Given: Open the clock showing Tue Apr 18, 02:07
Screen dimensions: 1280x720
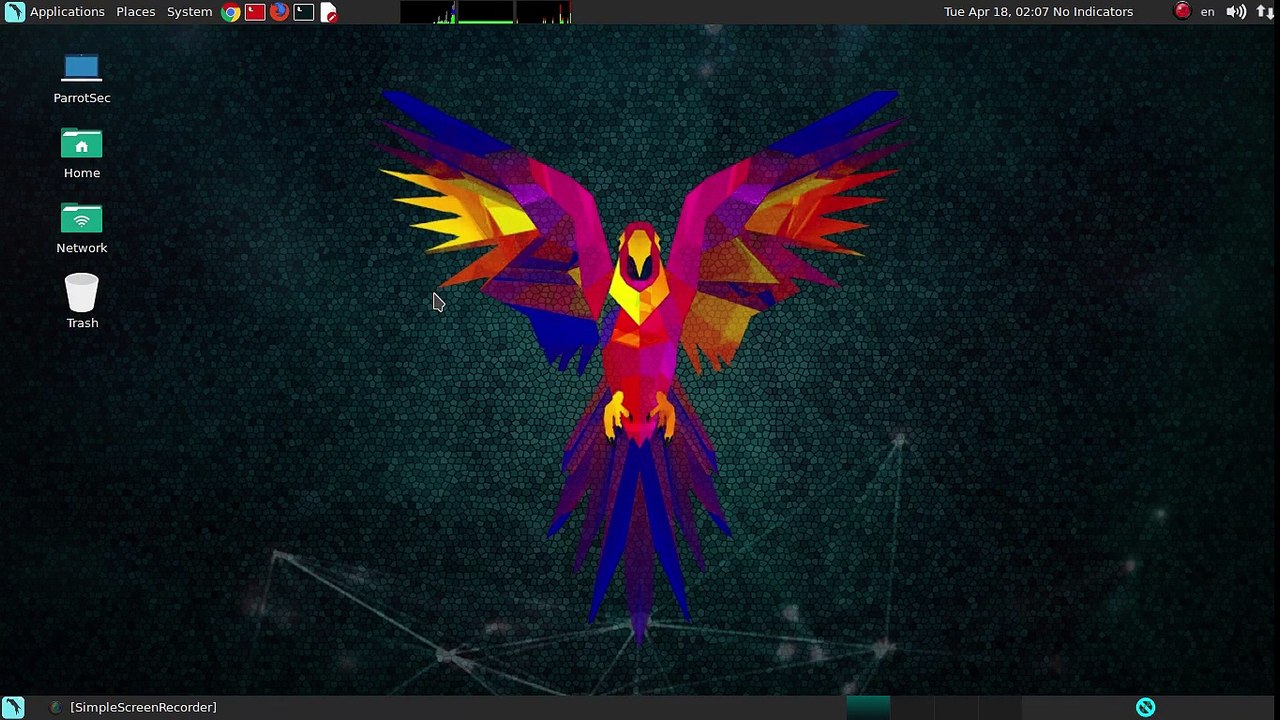Looking at the screenshot, I should pyautogui.click(x=994, y=12).
